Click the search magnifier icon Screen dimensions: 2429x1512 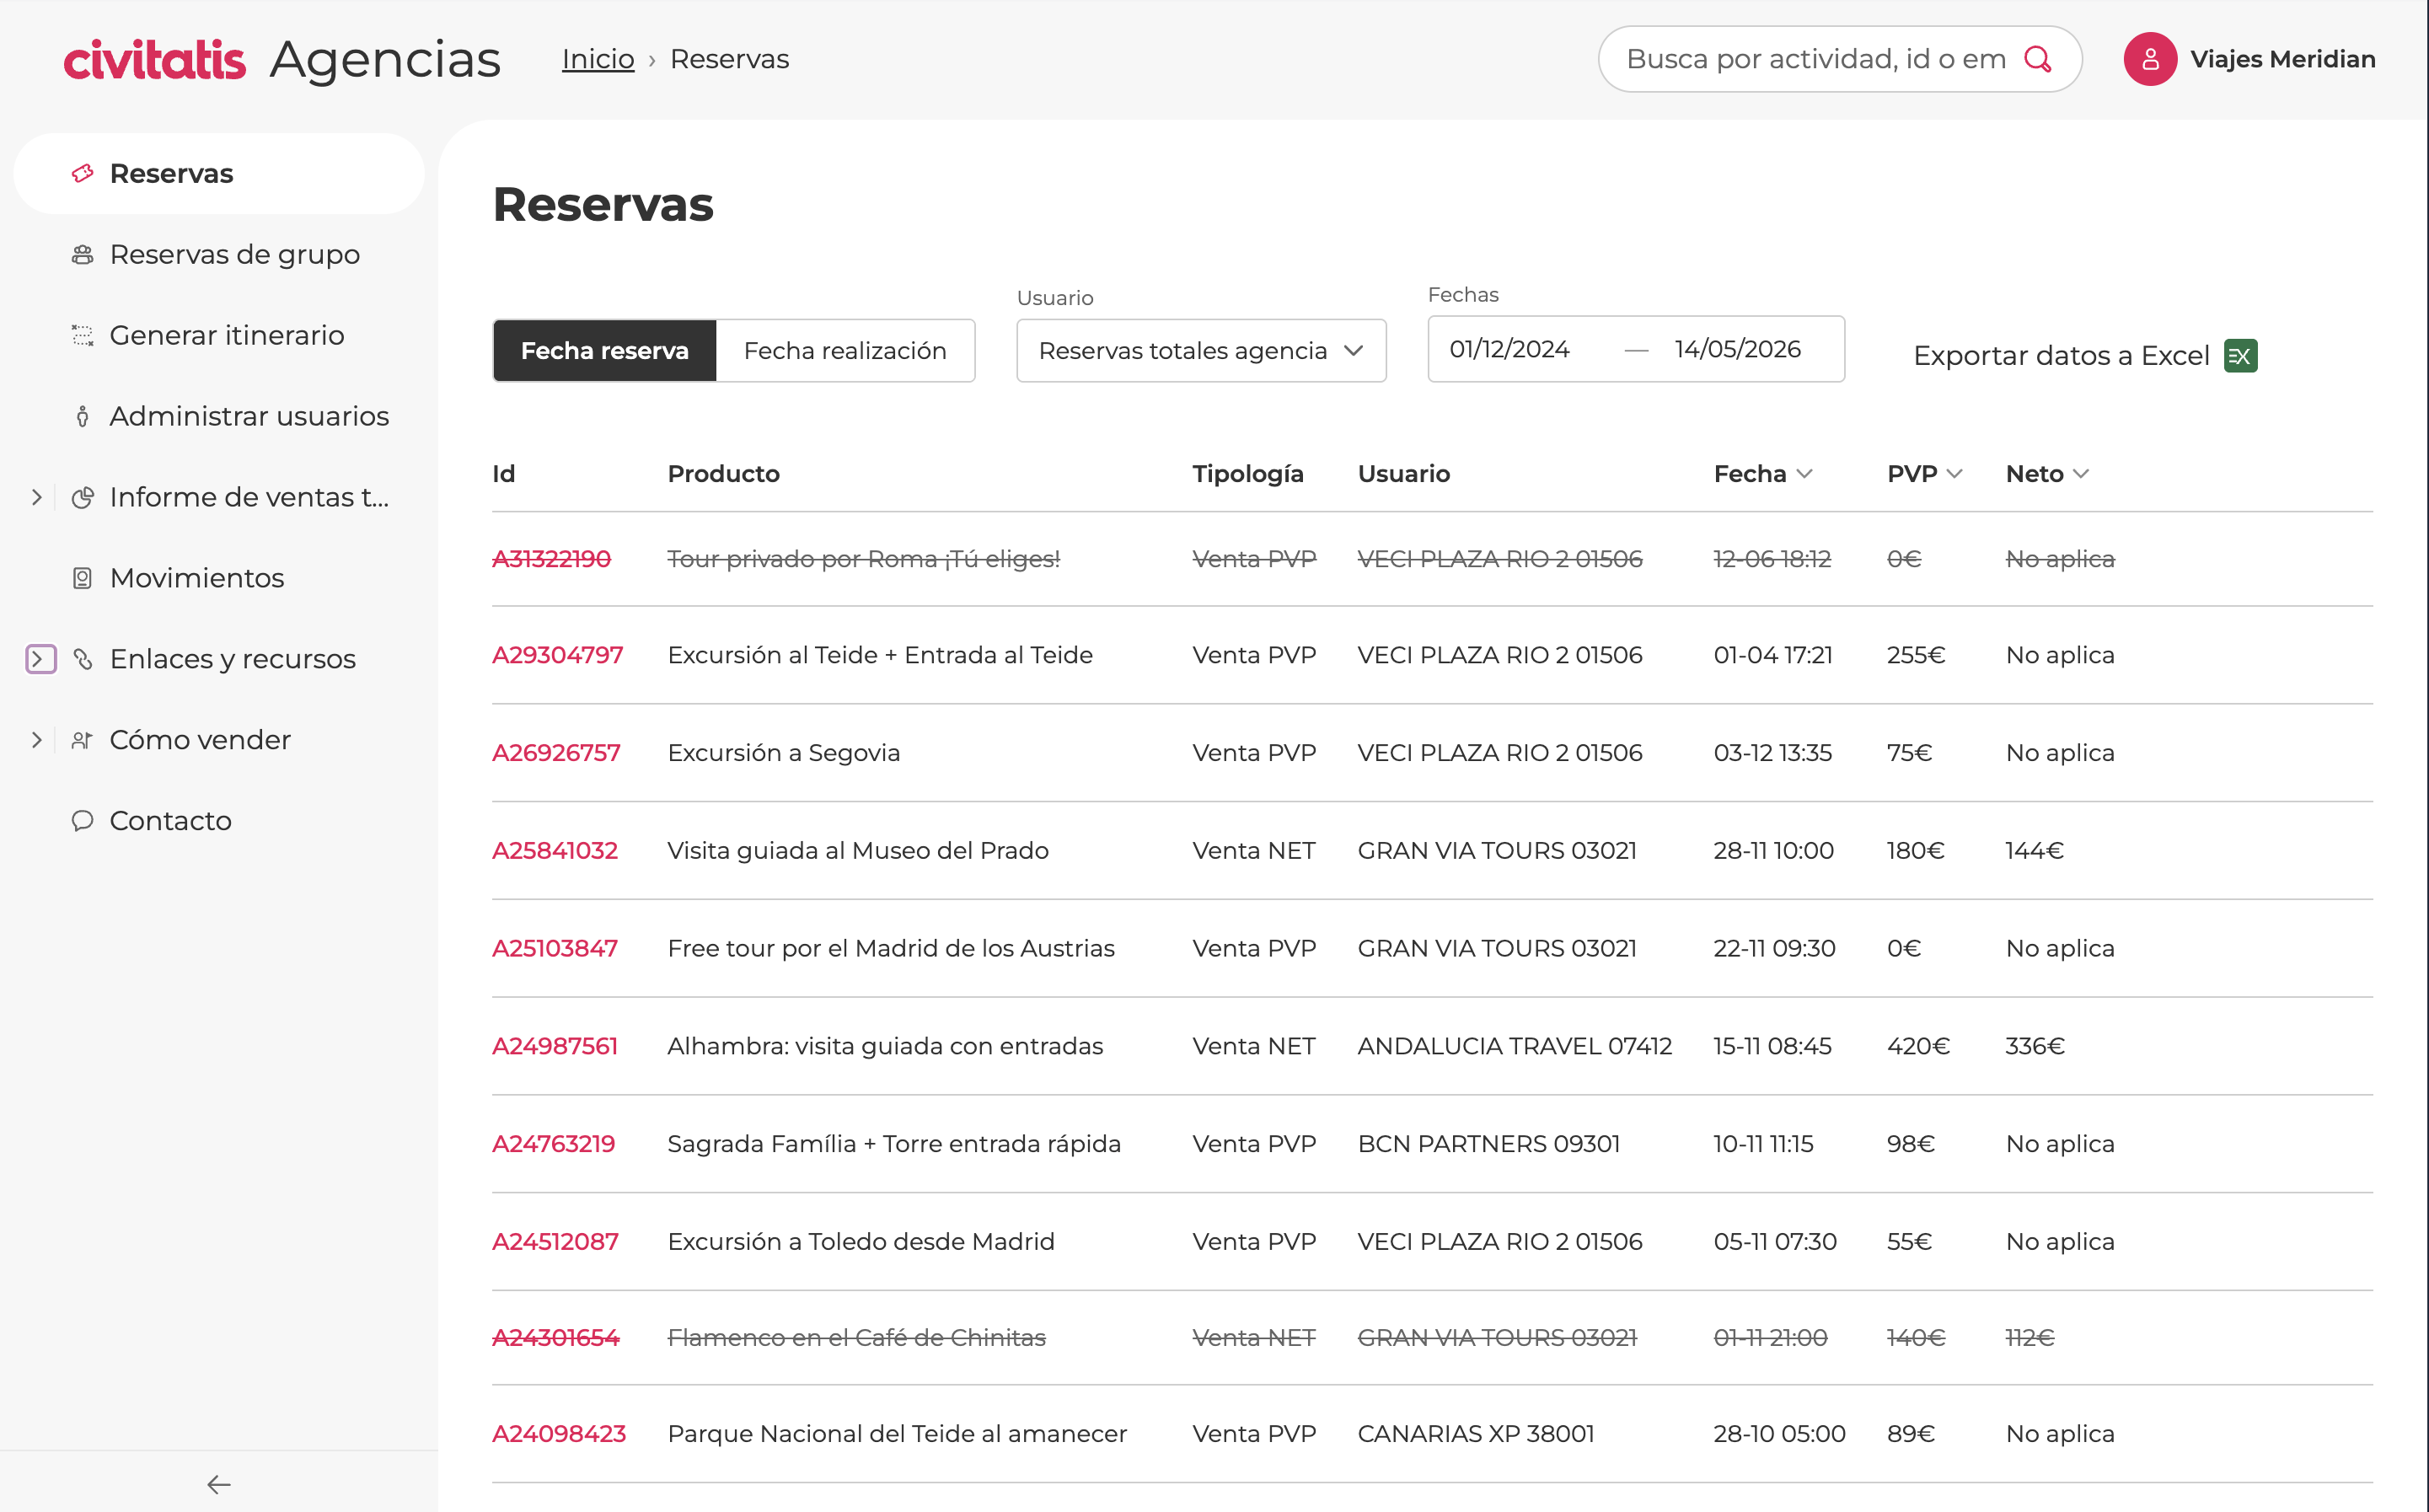2038,59
